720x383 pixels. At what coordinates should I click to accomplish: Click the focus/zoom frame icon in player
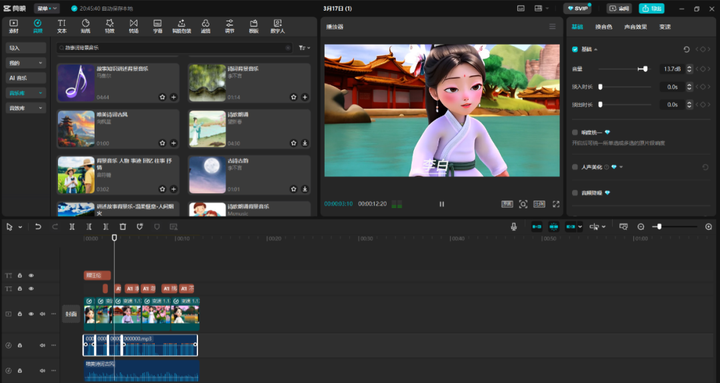pos(523,204)
